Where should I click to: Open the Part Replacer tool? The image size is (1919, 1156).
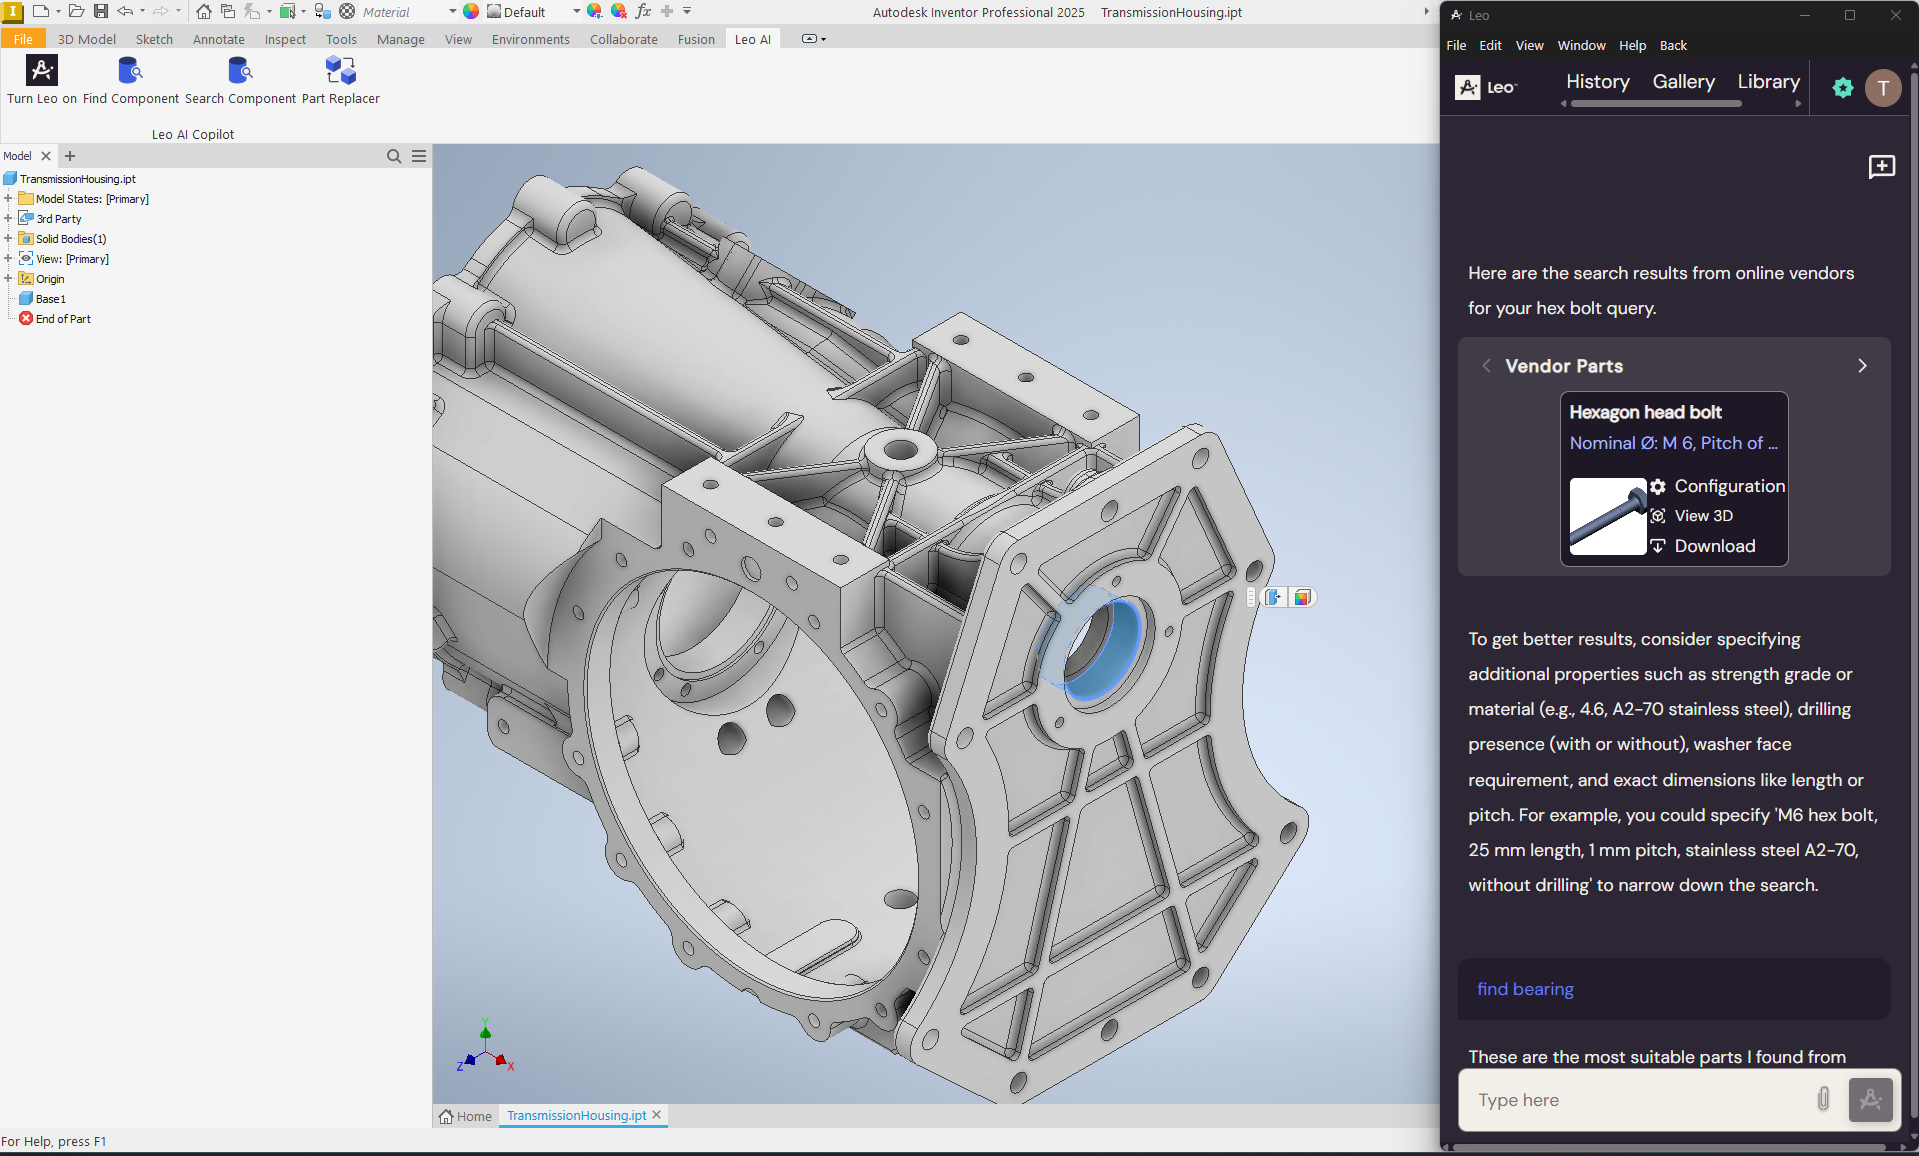(x=340, y=71)
